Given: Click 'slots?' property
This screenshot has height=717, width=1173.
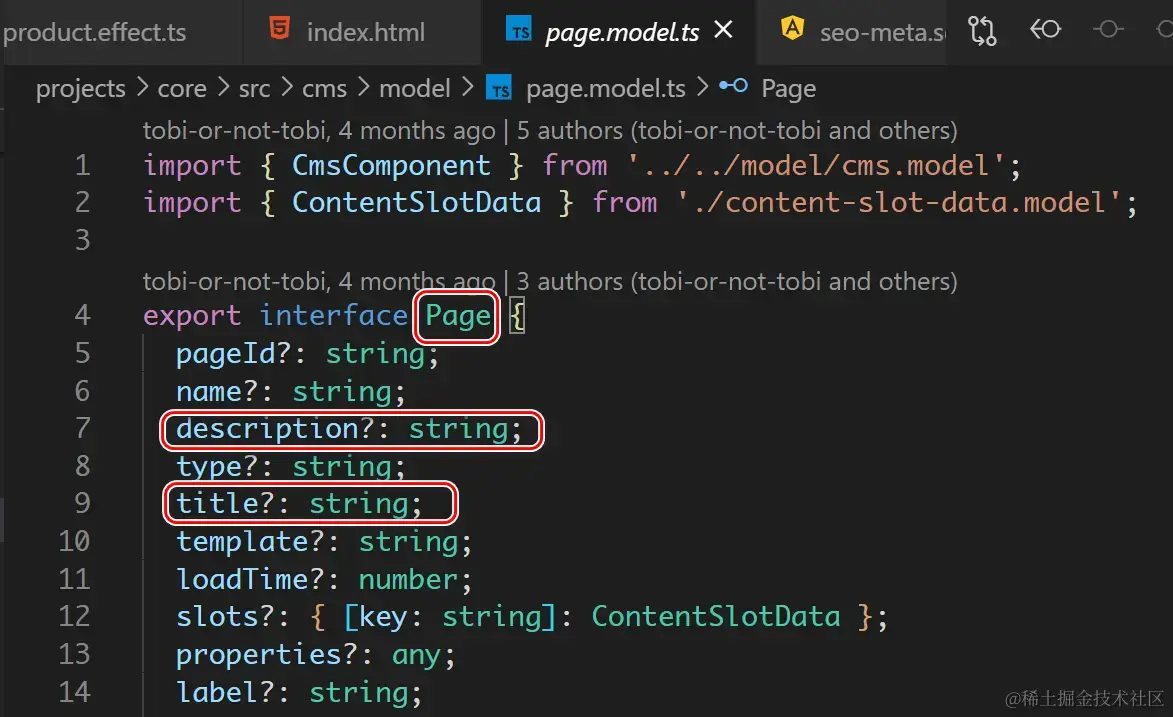Looking at the screenshot, I should coord(224,617).
